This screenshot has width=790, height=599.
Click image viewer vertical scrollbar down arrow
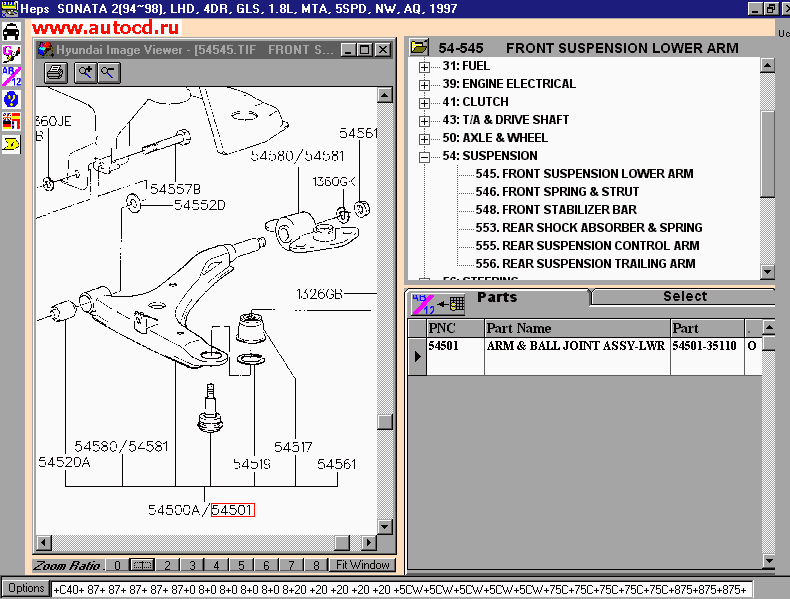coord(384,527)
